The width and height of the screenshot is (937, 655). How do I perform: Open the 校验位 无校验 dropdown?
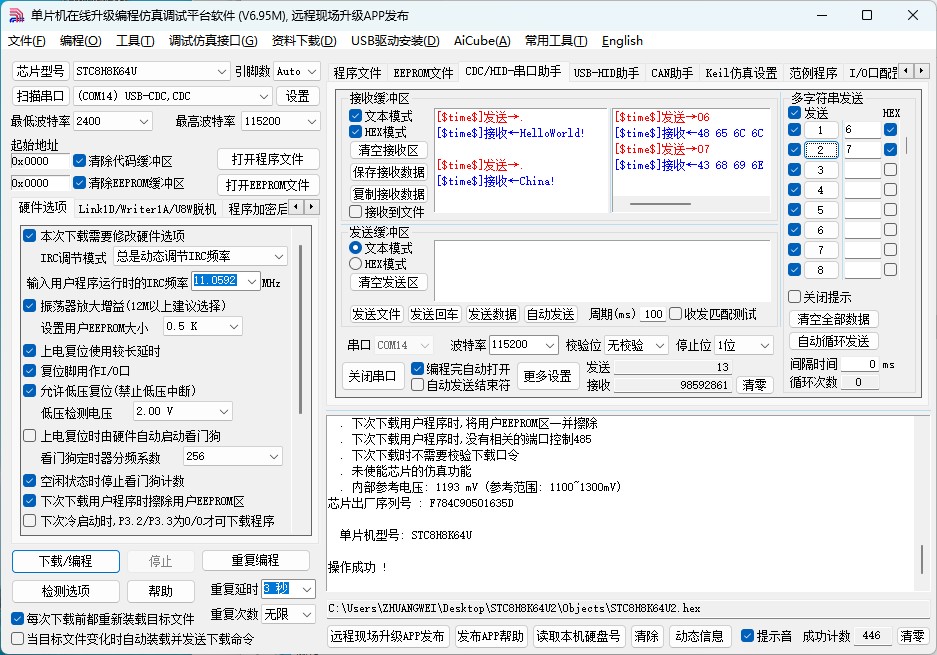click(660, 345)
